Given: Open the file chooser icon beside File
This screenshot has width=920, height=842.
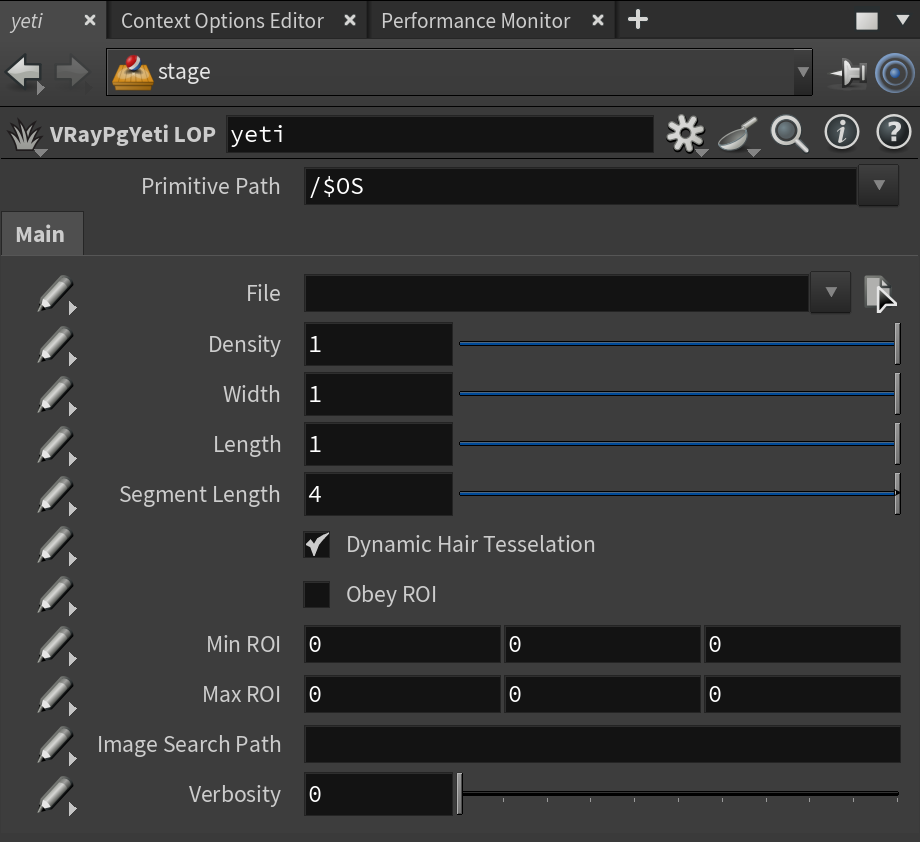Looking at the screenshot, I should [878, 292].
